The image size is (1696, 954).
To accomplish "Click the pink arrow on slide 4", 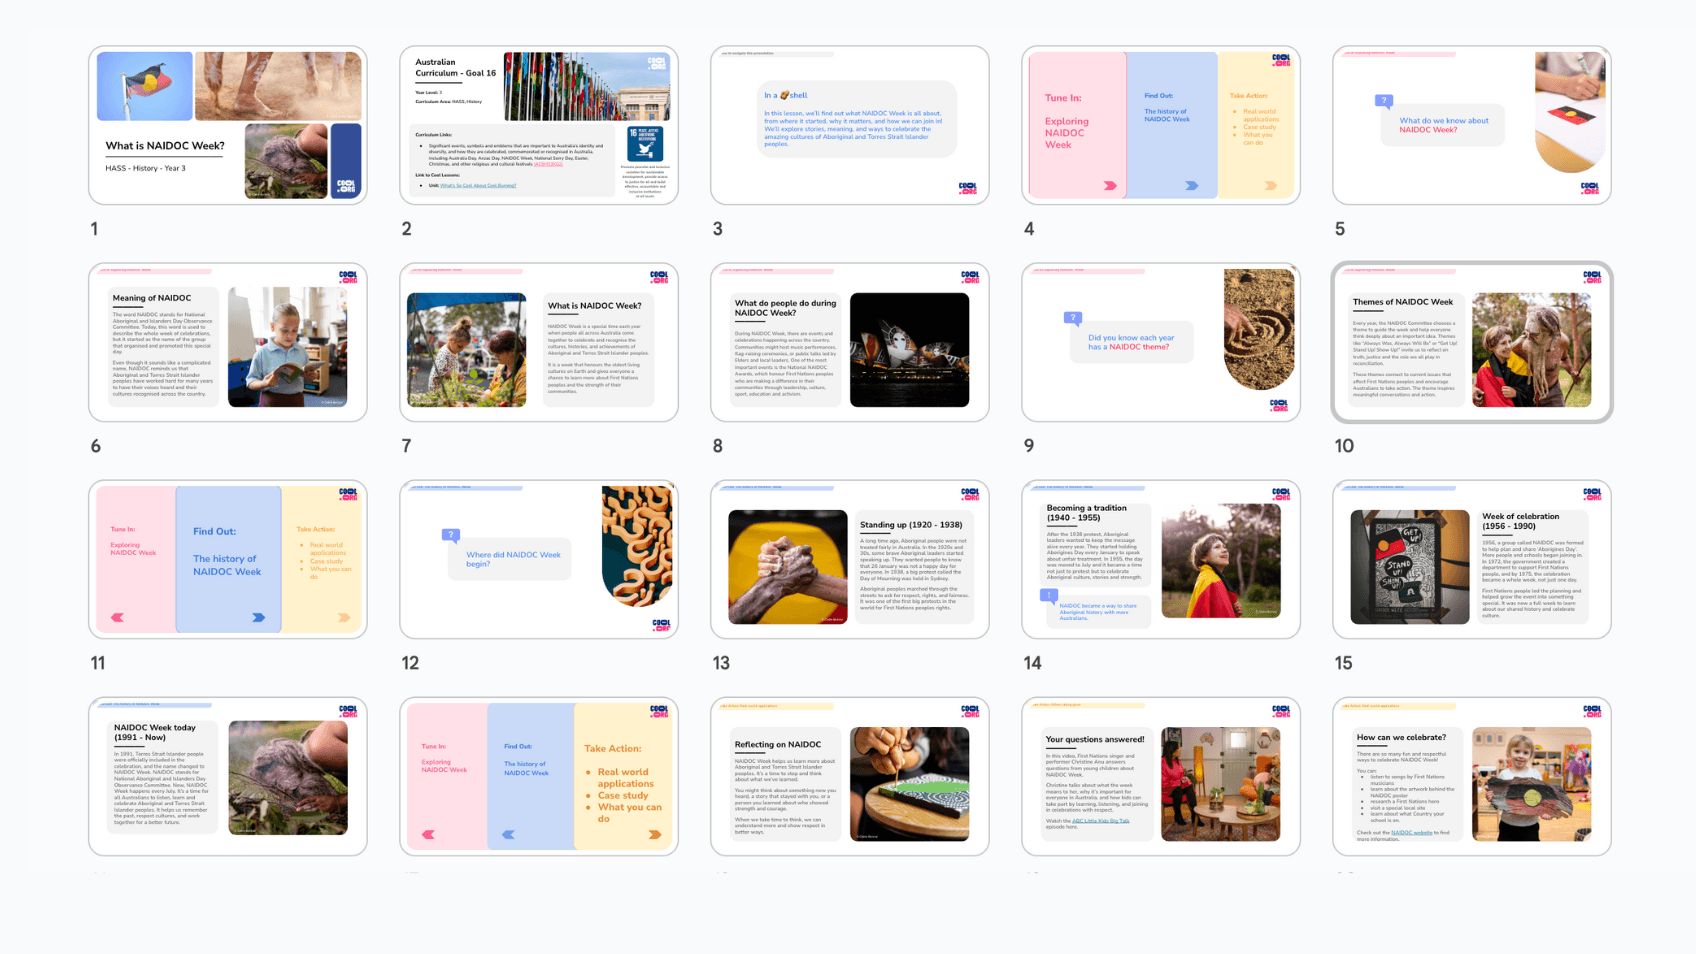I will (x=1110, y=186).
